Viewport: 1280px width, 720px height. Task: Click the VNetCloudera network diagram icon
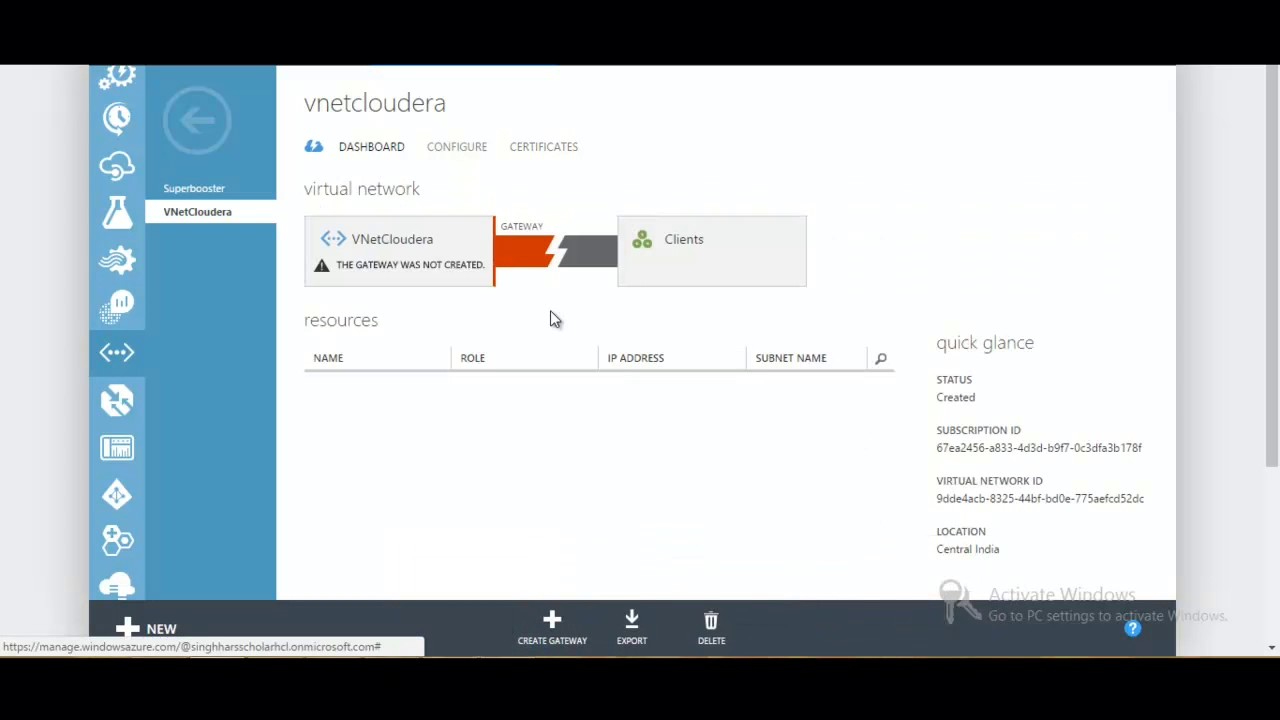pos(333,239)
